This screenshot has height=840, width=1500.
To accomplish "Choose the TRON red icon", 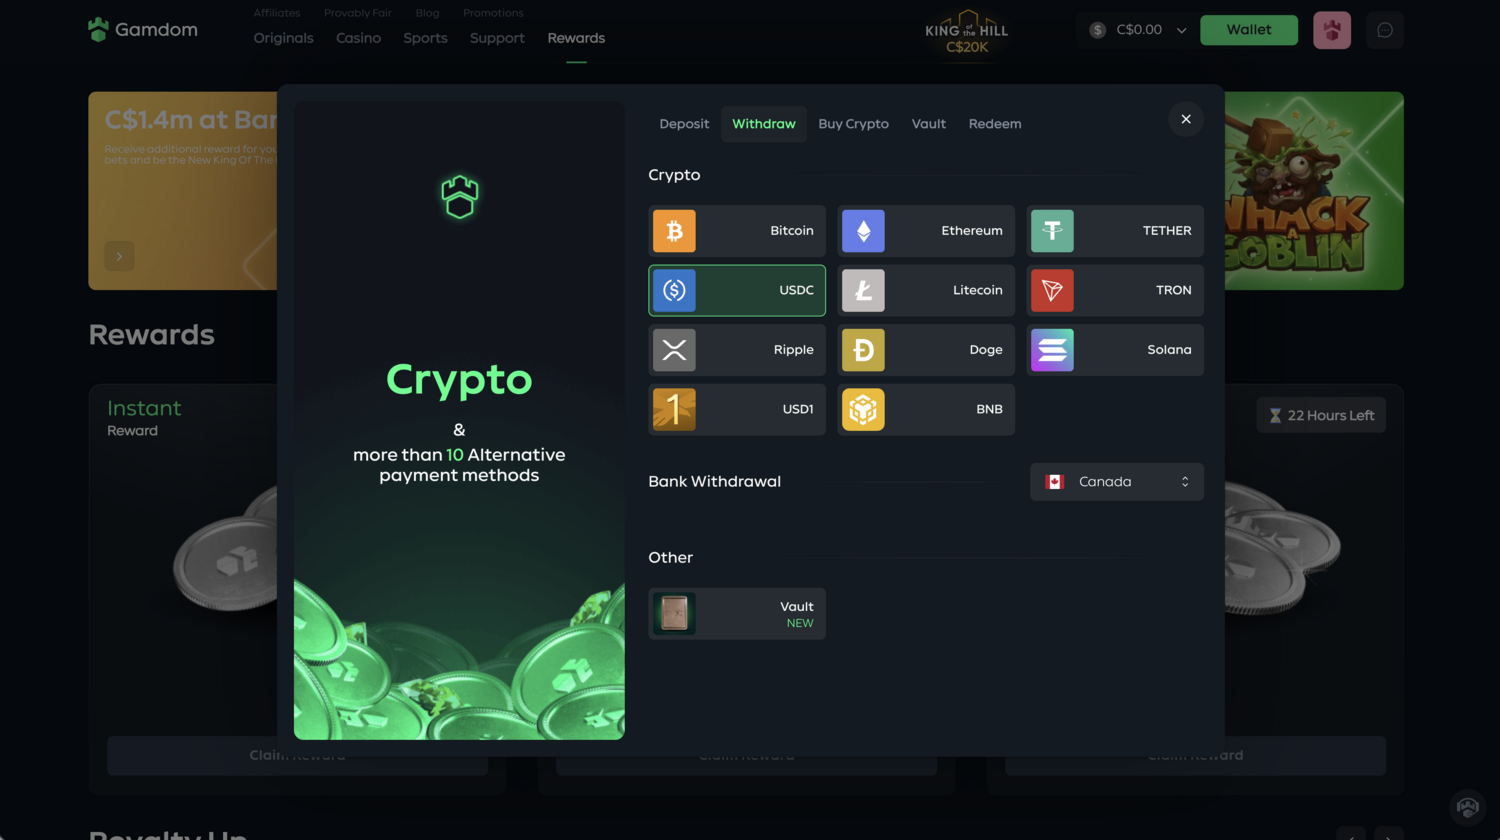I will click(1052, 290).
